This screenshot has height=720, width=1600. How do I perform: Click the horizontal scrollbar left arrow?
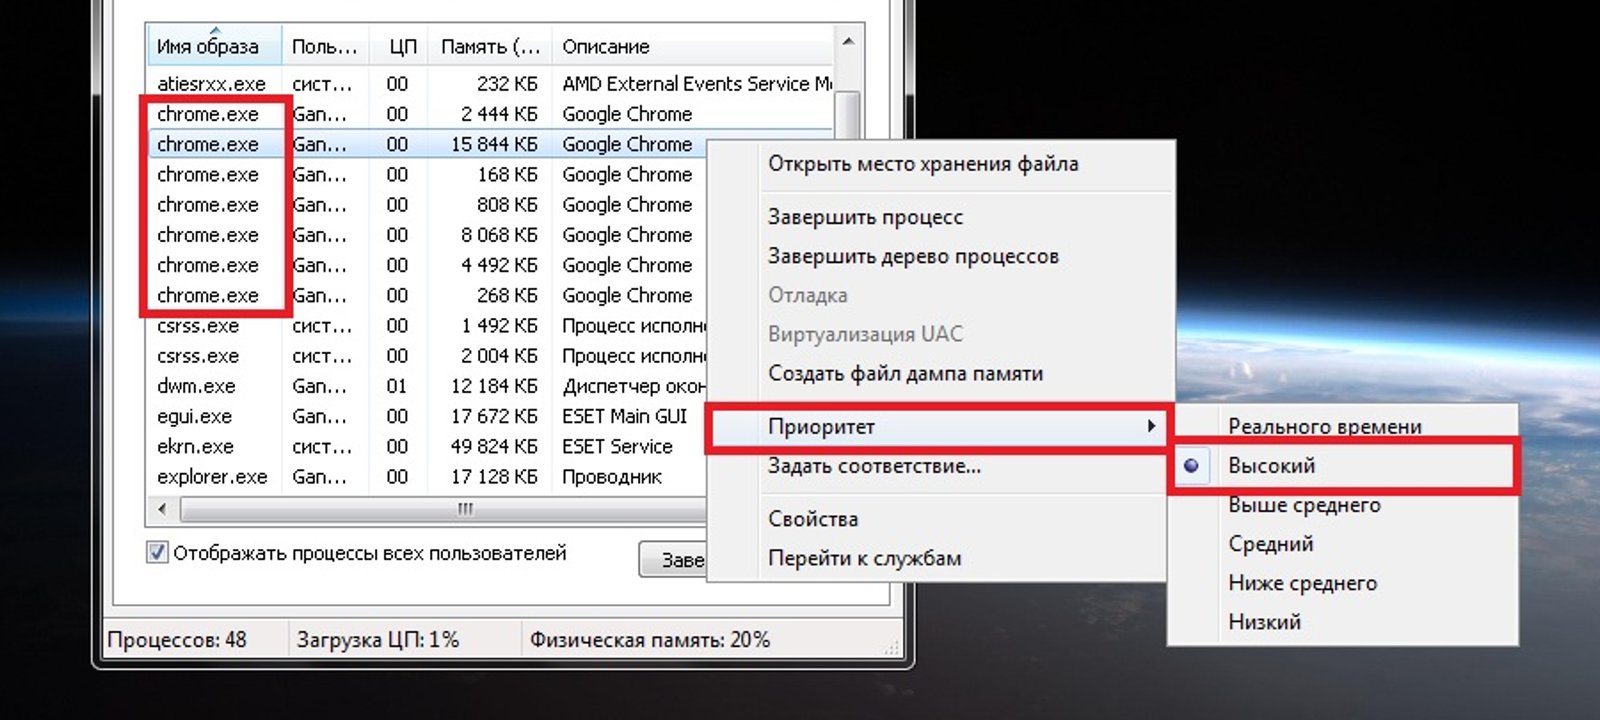coord(163,509)
